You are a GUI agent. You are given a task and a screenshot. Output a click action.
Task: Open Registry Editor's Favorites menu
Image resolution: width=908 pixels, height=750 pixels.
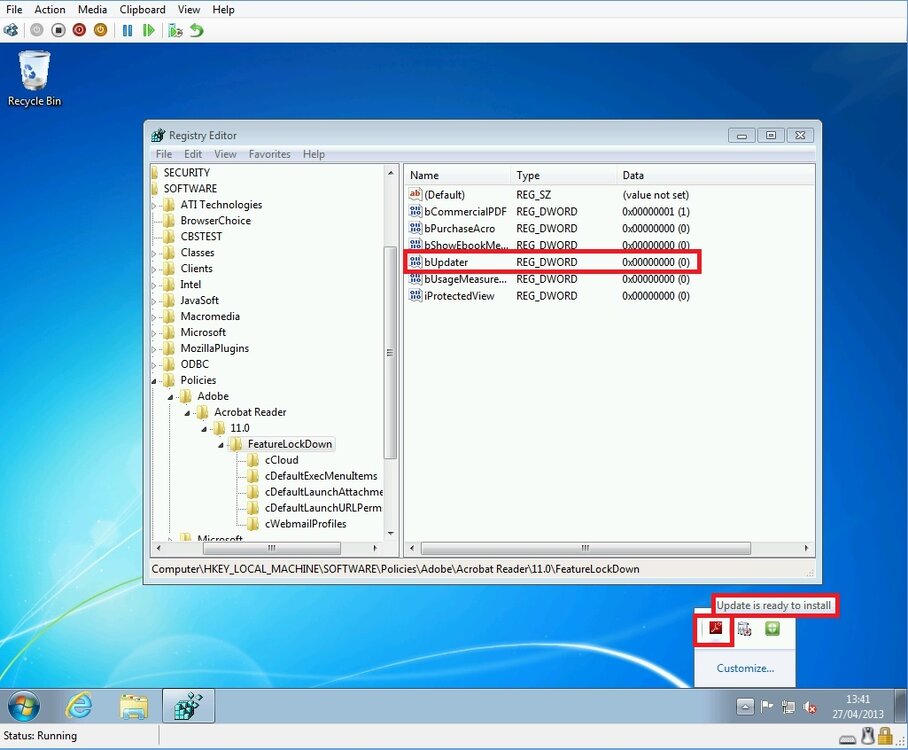tap(269, 154)
